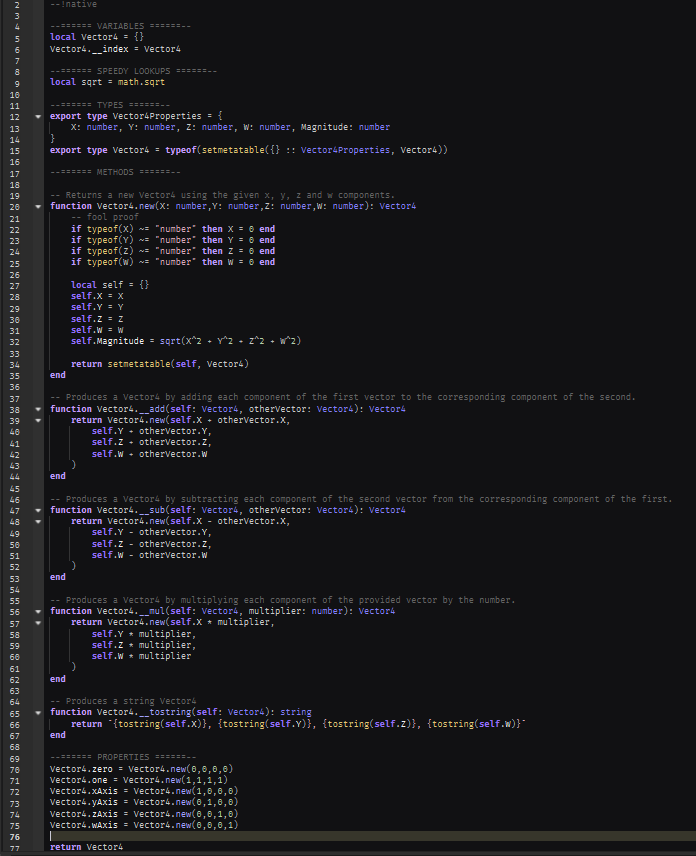696x856 pixels.
Task: Click the 'Vector4.xAxis' definition line
Action: tap(144, 792)
